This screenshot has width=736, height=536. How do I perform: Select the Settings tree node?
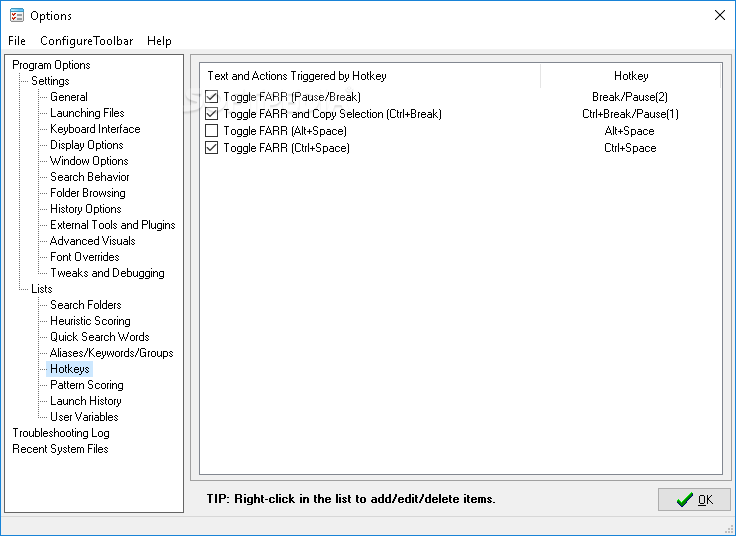point(50,81)
